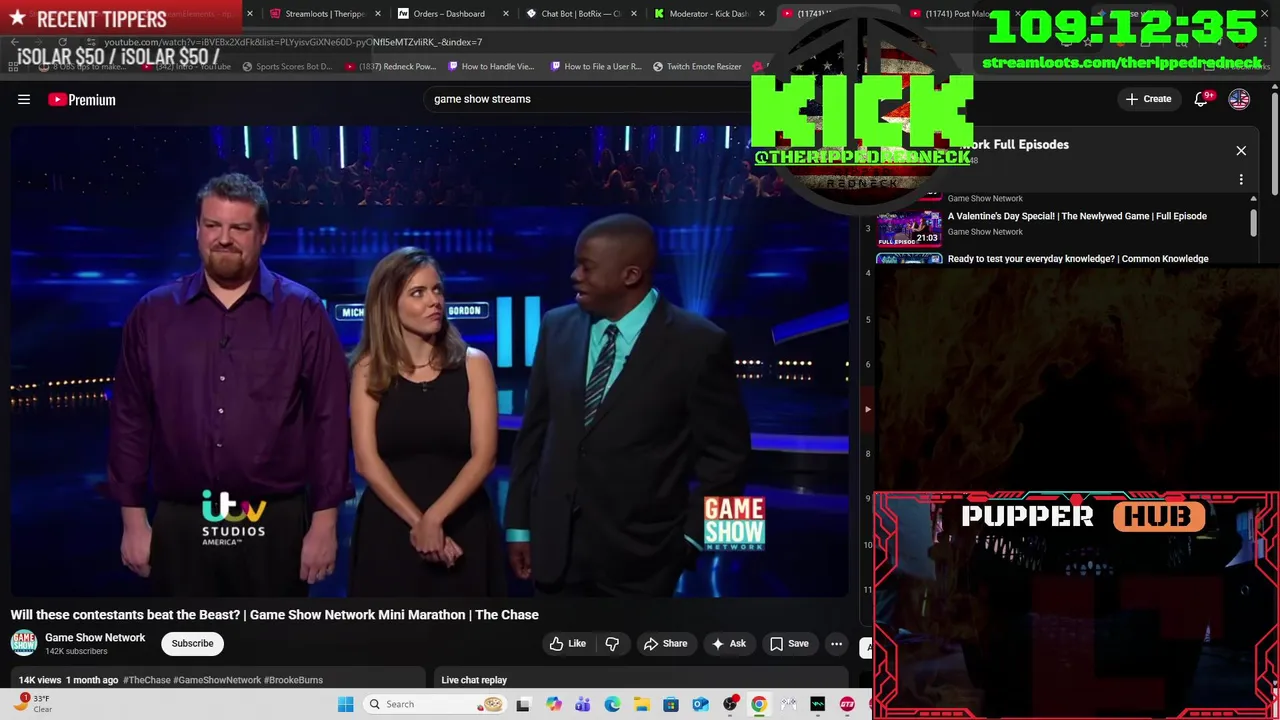
Task: Click the video player to pause
Action: 430,360
